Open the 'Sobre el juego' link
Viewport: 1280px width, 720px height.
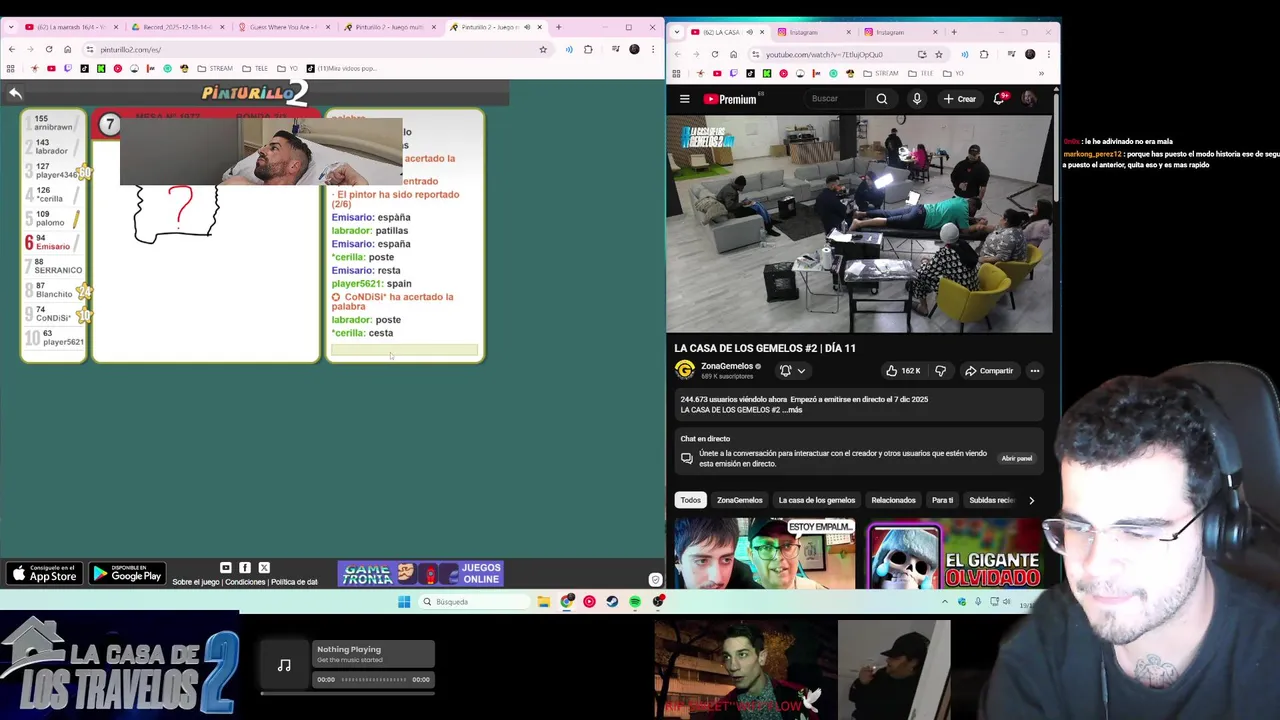(x=196, y=582)
